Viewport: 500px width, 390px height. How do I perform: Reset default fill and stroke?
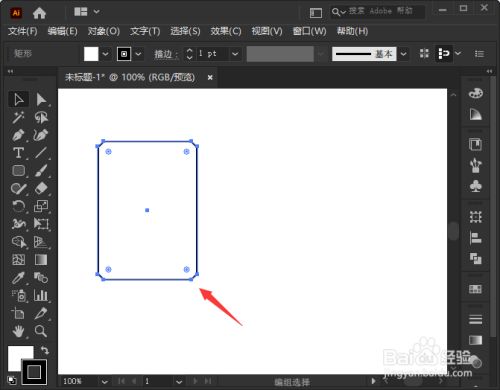[x=11, y=380]
